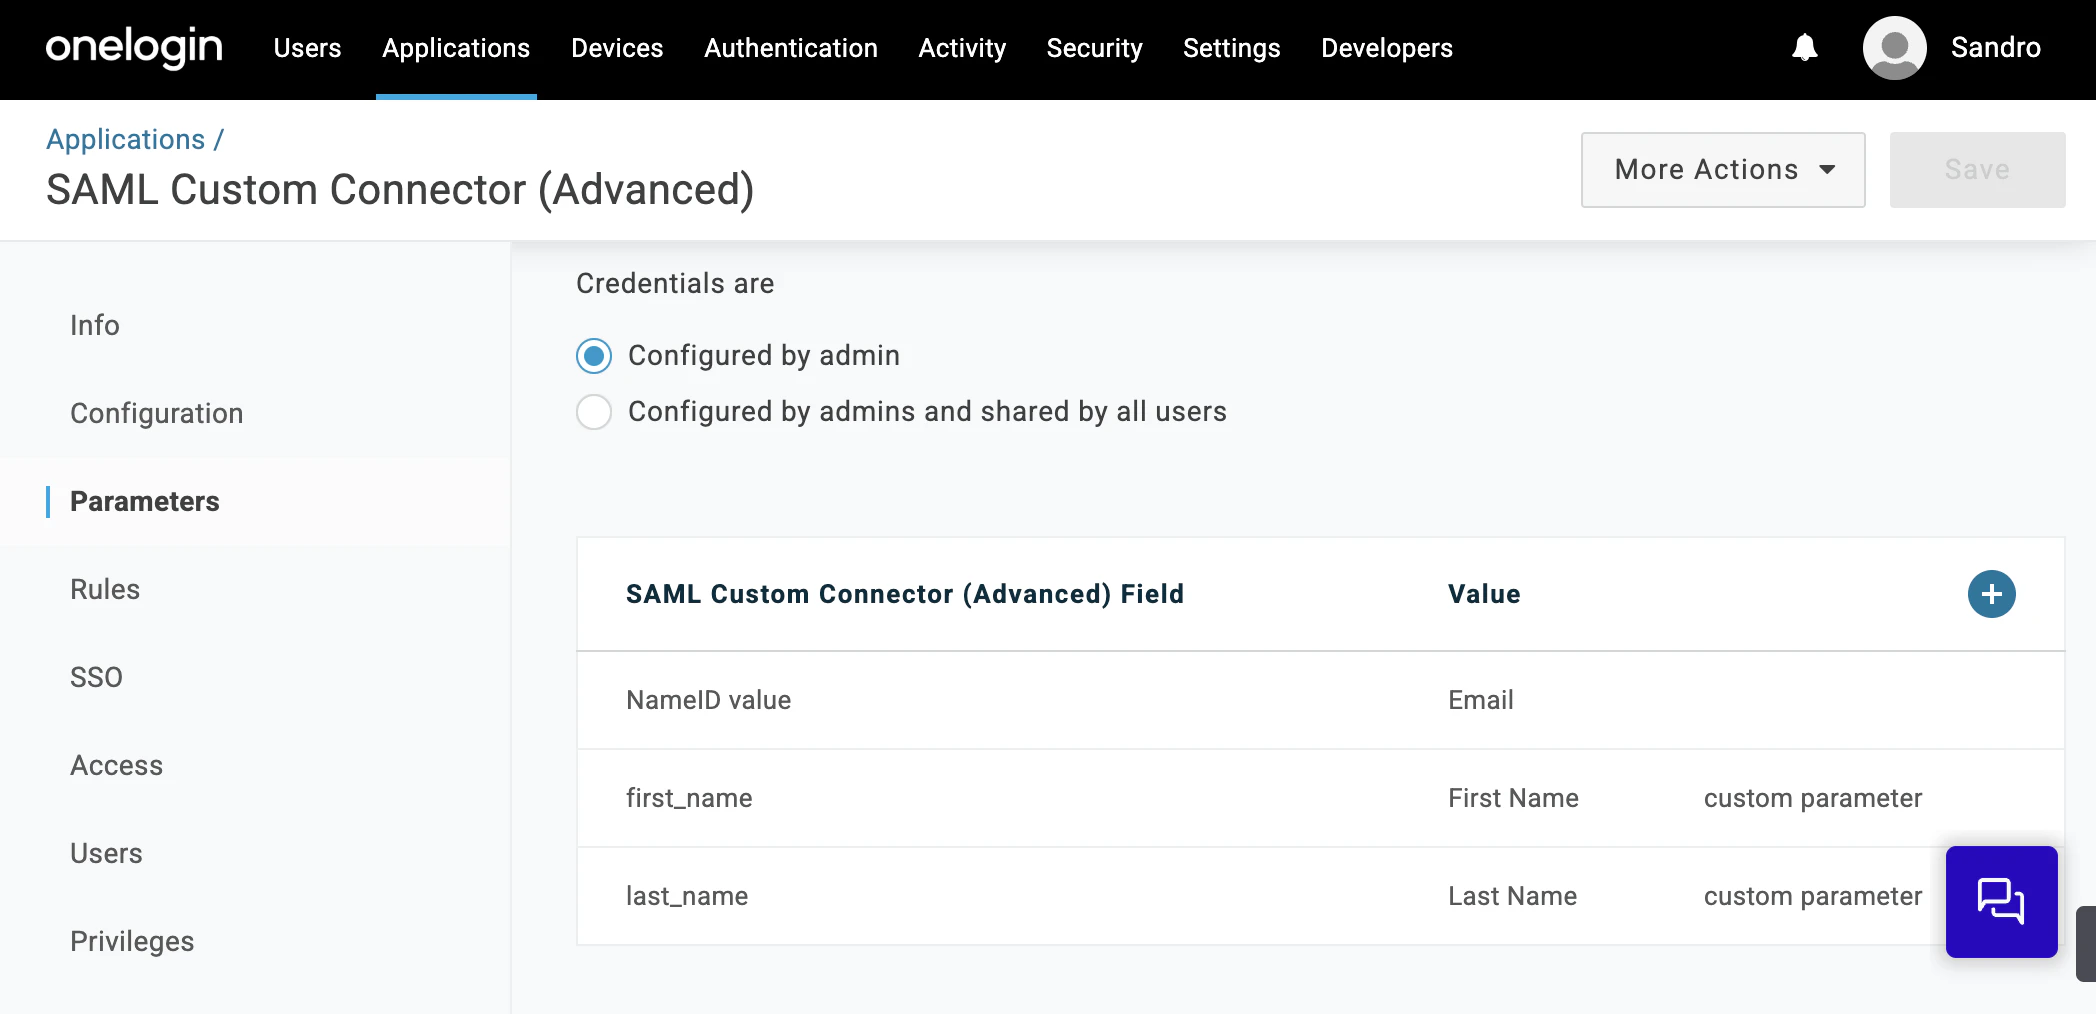Open the Users top menu

[307, 48]
